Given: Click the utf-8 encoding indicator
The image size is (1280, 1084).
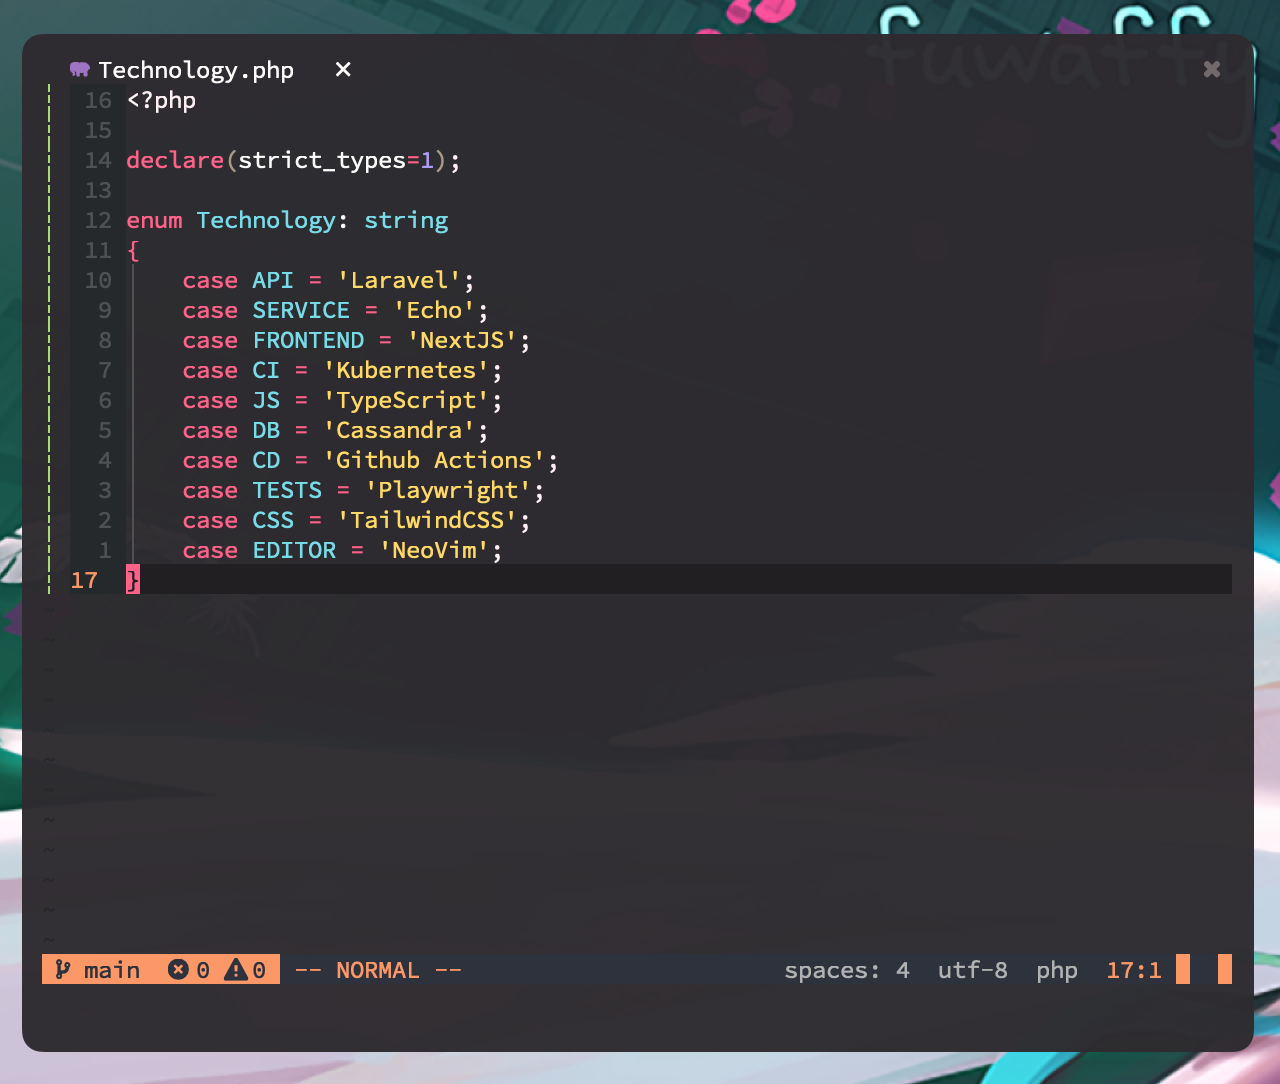Looking at the screenshot, I should 973,970.
